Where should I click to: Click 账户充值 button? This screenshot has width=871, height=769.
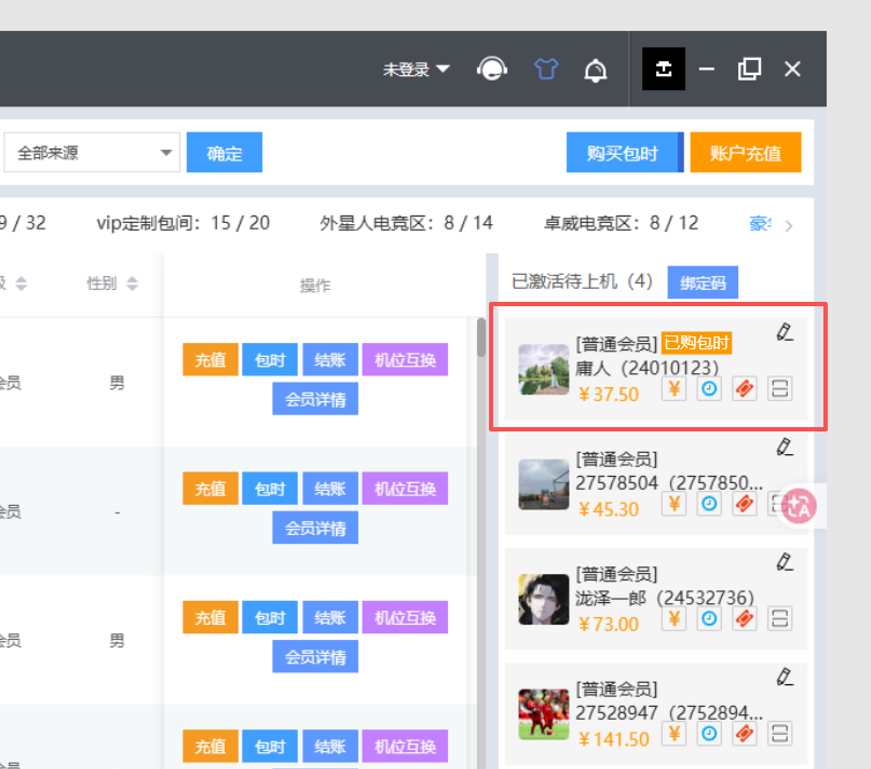745,152
